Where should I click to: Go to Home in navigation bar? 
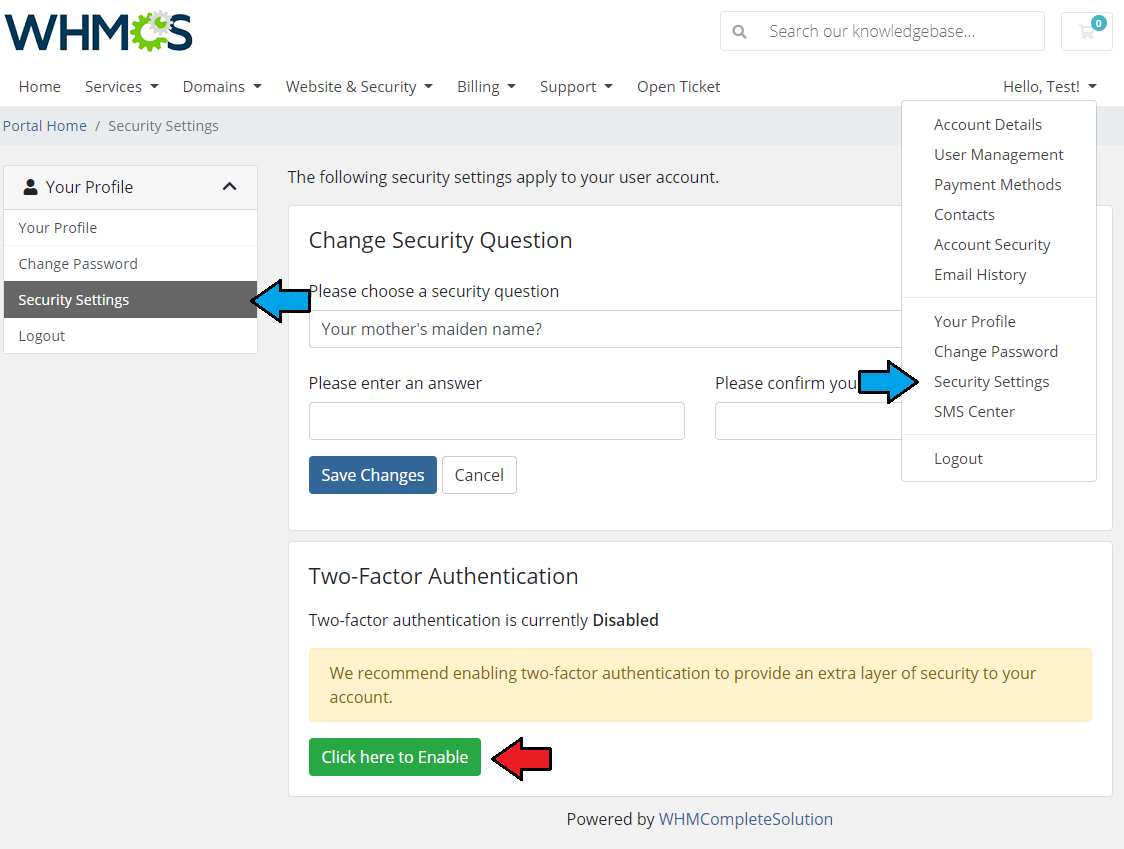[39, 87]
